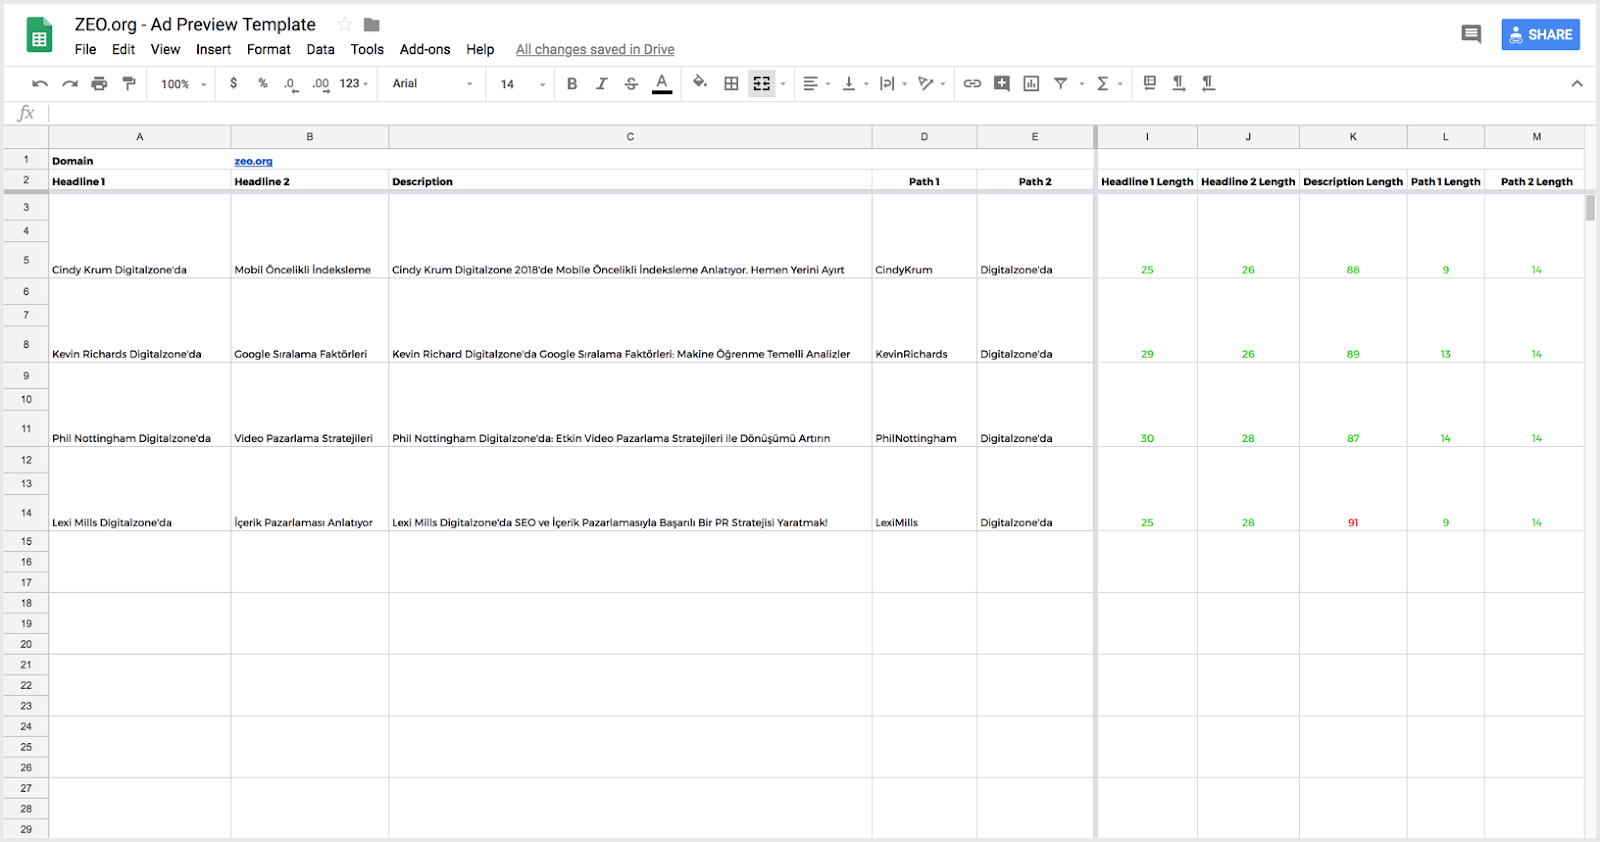
Task: Open text wrapping dropdown
Action: pos(893,84)
